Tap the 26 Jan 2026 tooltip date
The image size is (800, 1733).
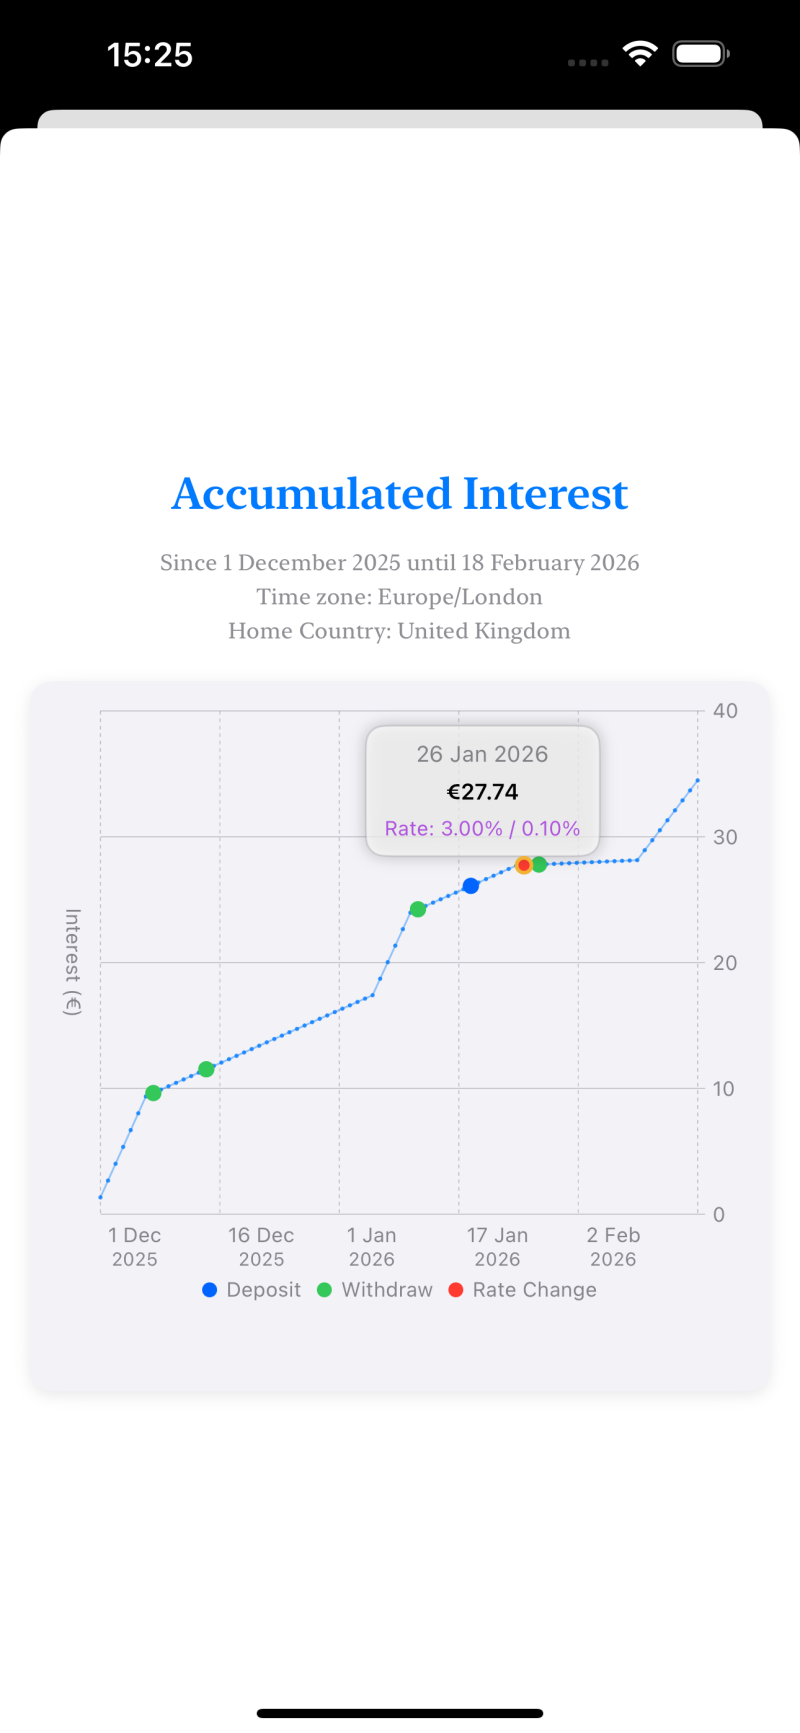482,754
